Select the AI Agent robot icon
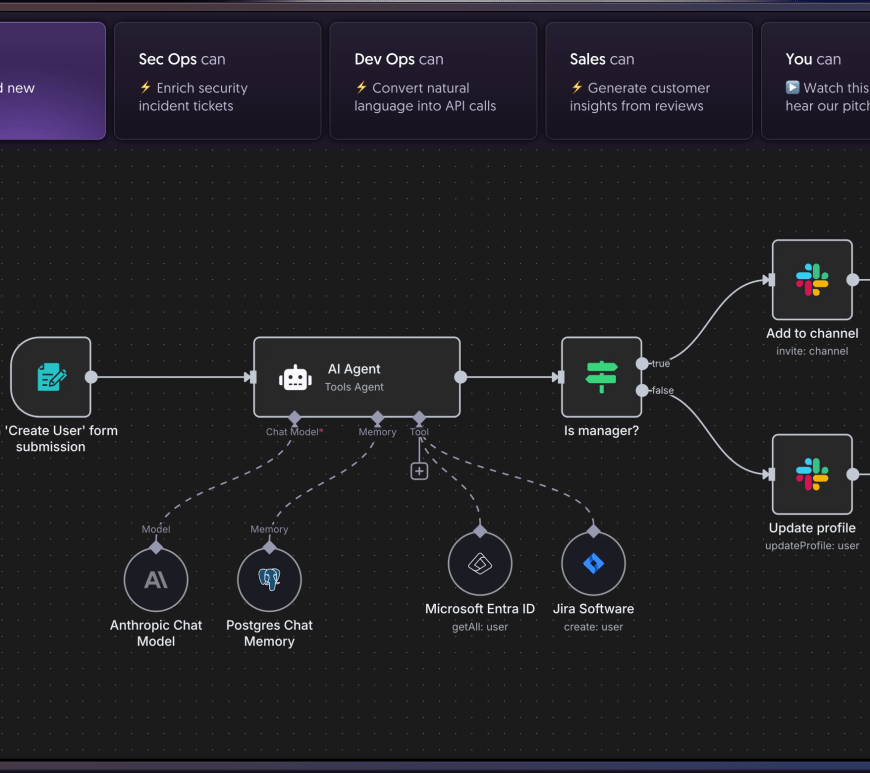The width and height of the screenshot is (870, 773). pyautogui.click(x=295, y=377)
